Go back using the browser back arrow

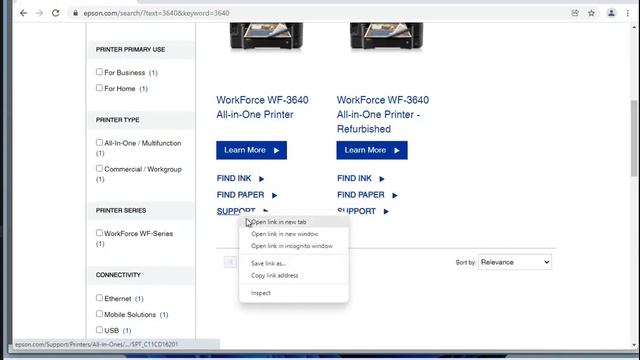click(23, 13)
